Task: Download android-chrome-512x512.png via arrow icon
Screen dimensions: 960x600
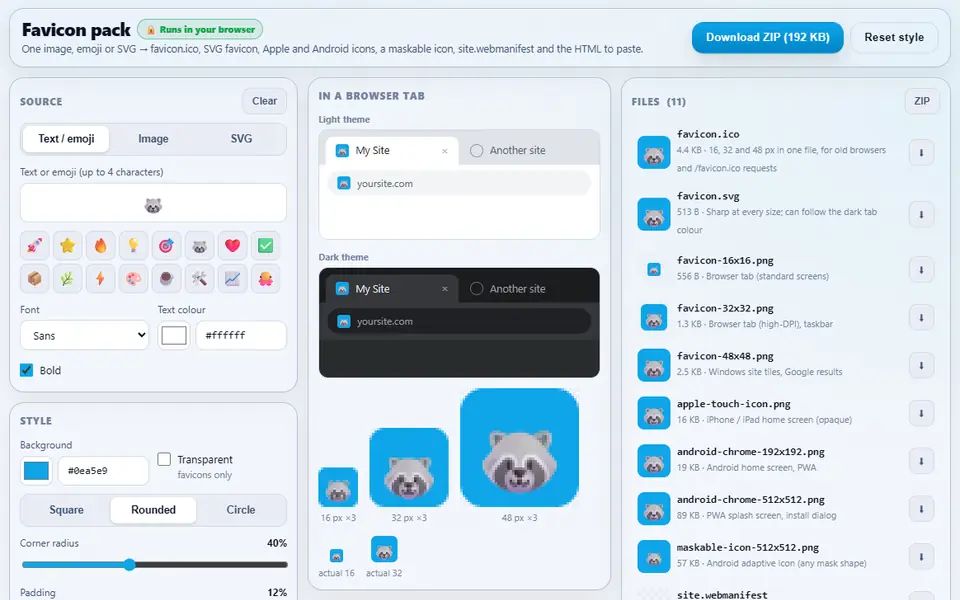Action: 921,508
